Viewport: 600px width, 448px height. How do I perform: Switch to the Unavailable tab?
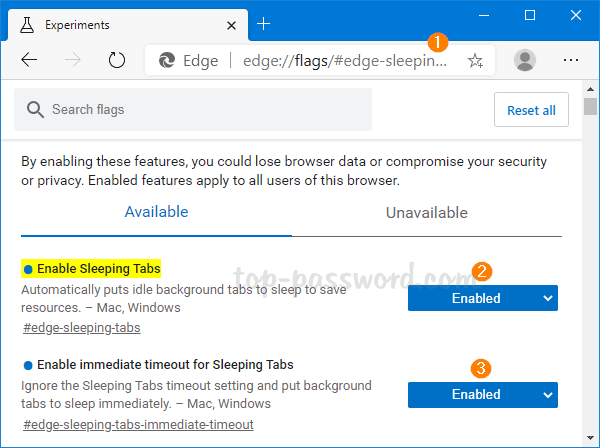[426, 212]
